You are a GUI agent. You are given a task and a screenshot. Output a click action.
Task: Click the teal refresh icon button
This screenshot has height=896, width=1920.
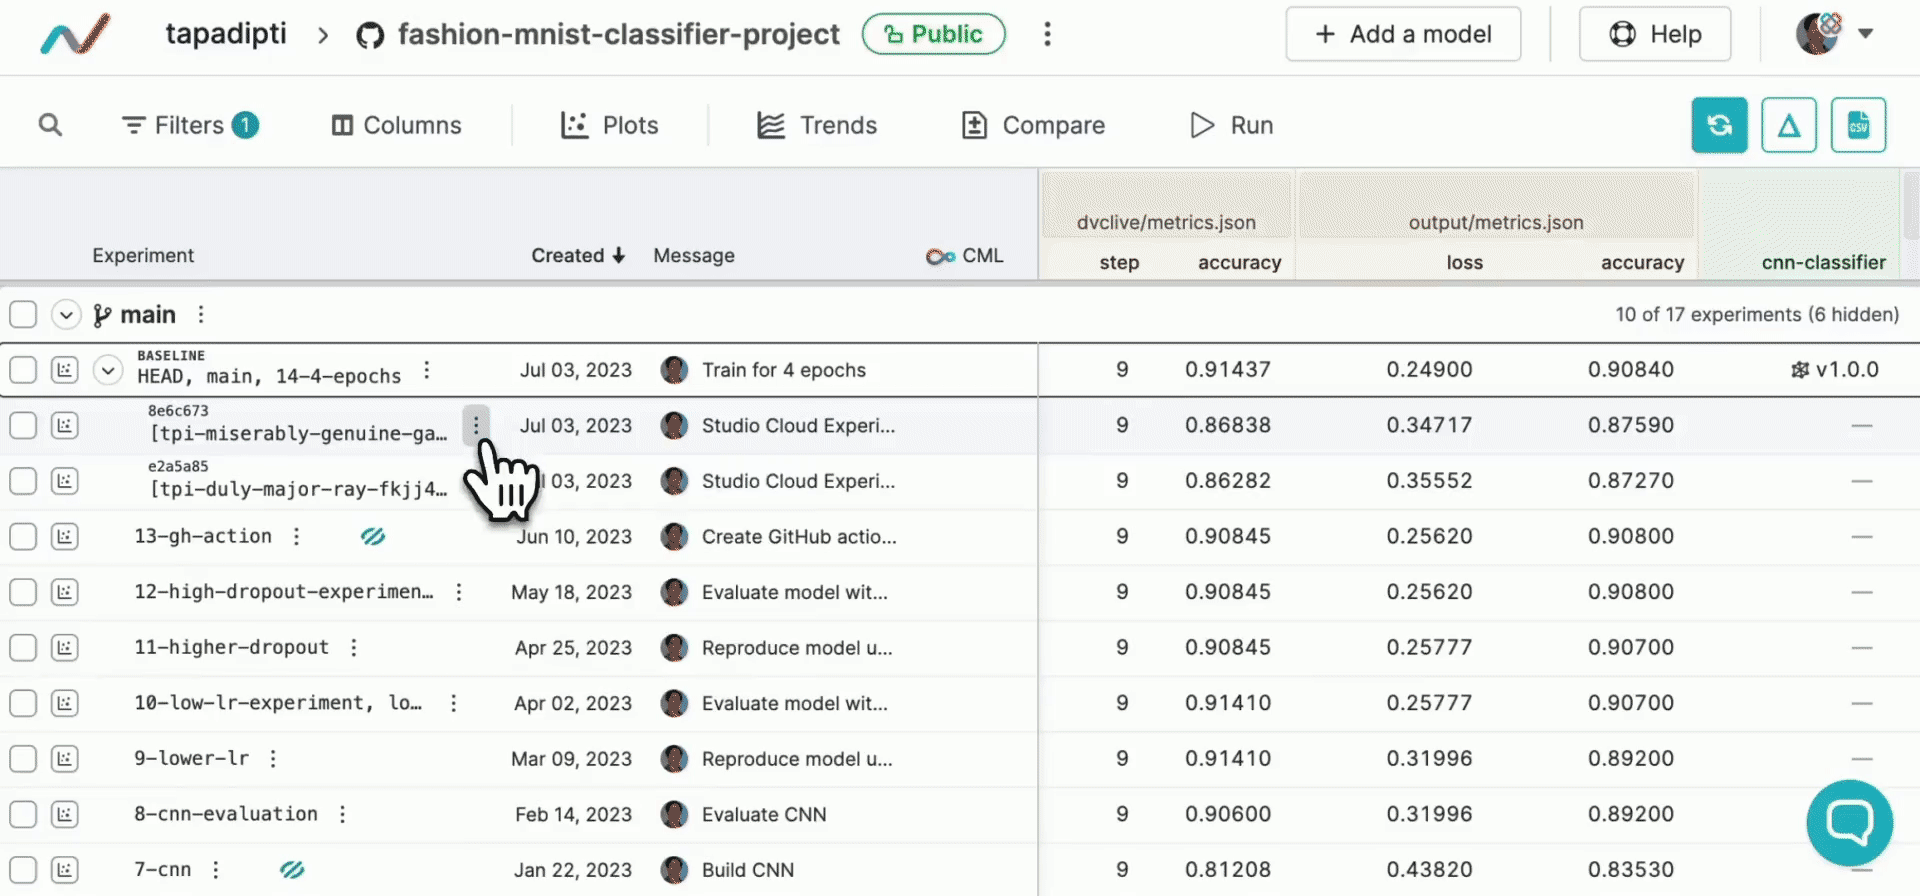coord(1719,125)
